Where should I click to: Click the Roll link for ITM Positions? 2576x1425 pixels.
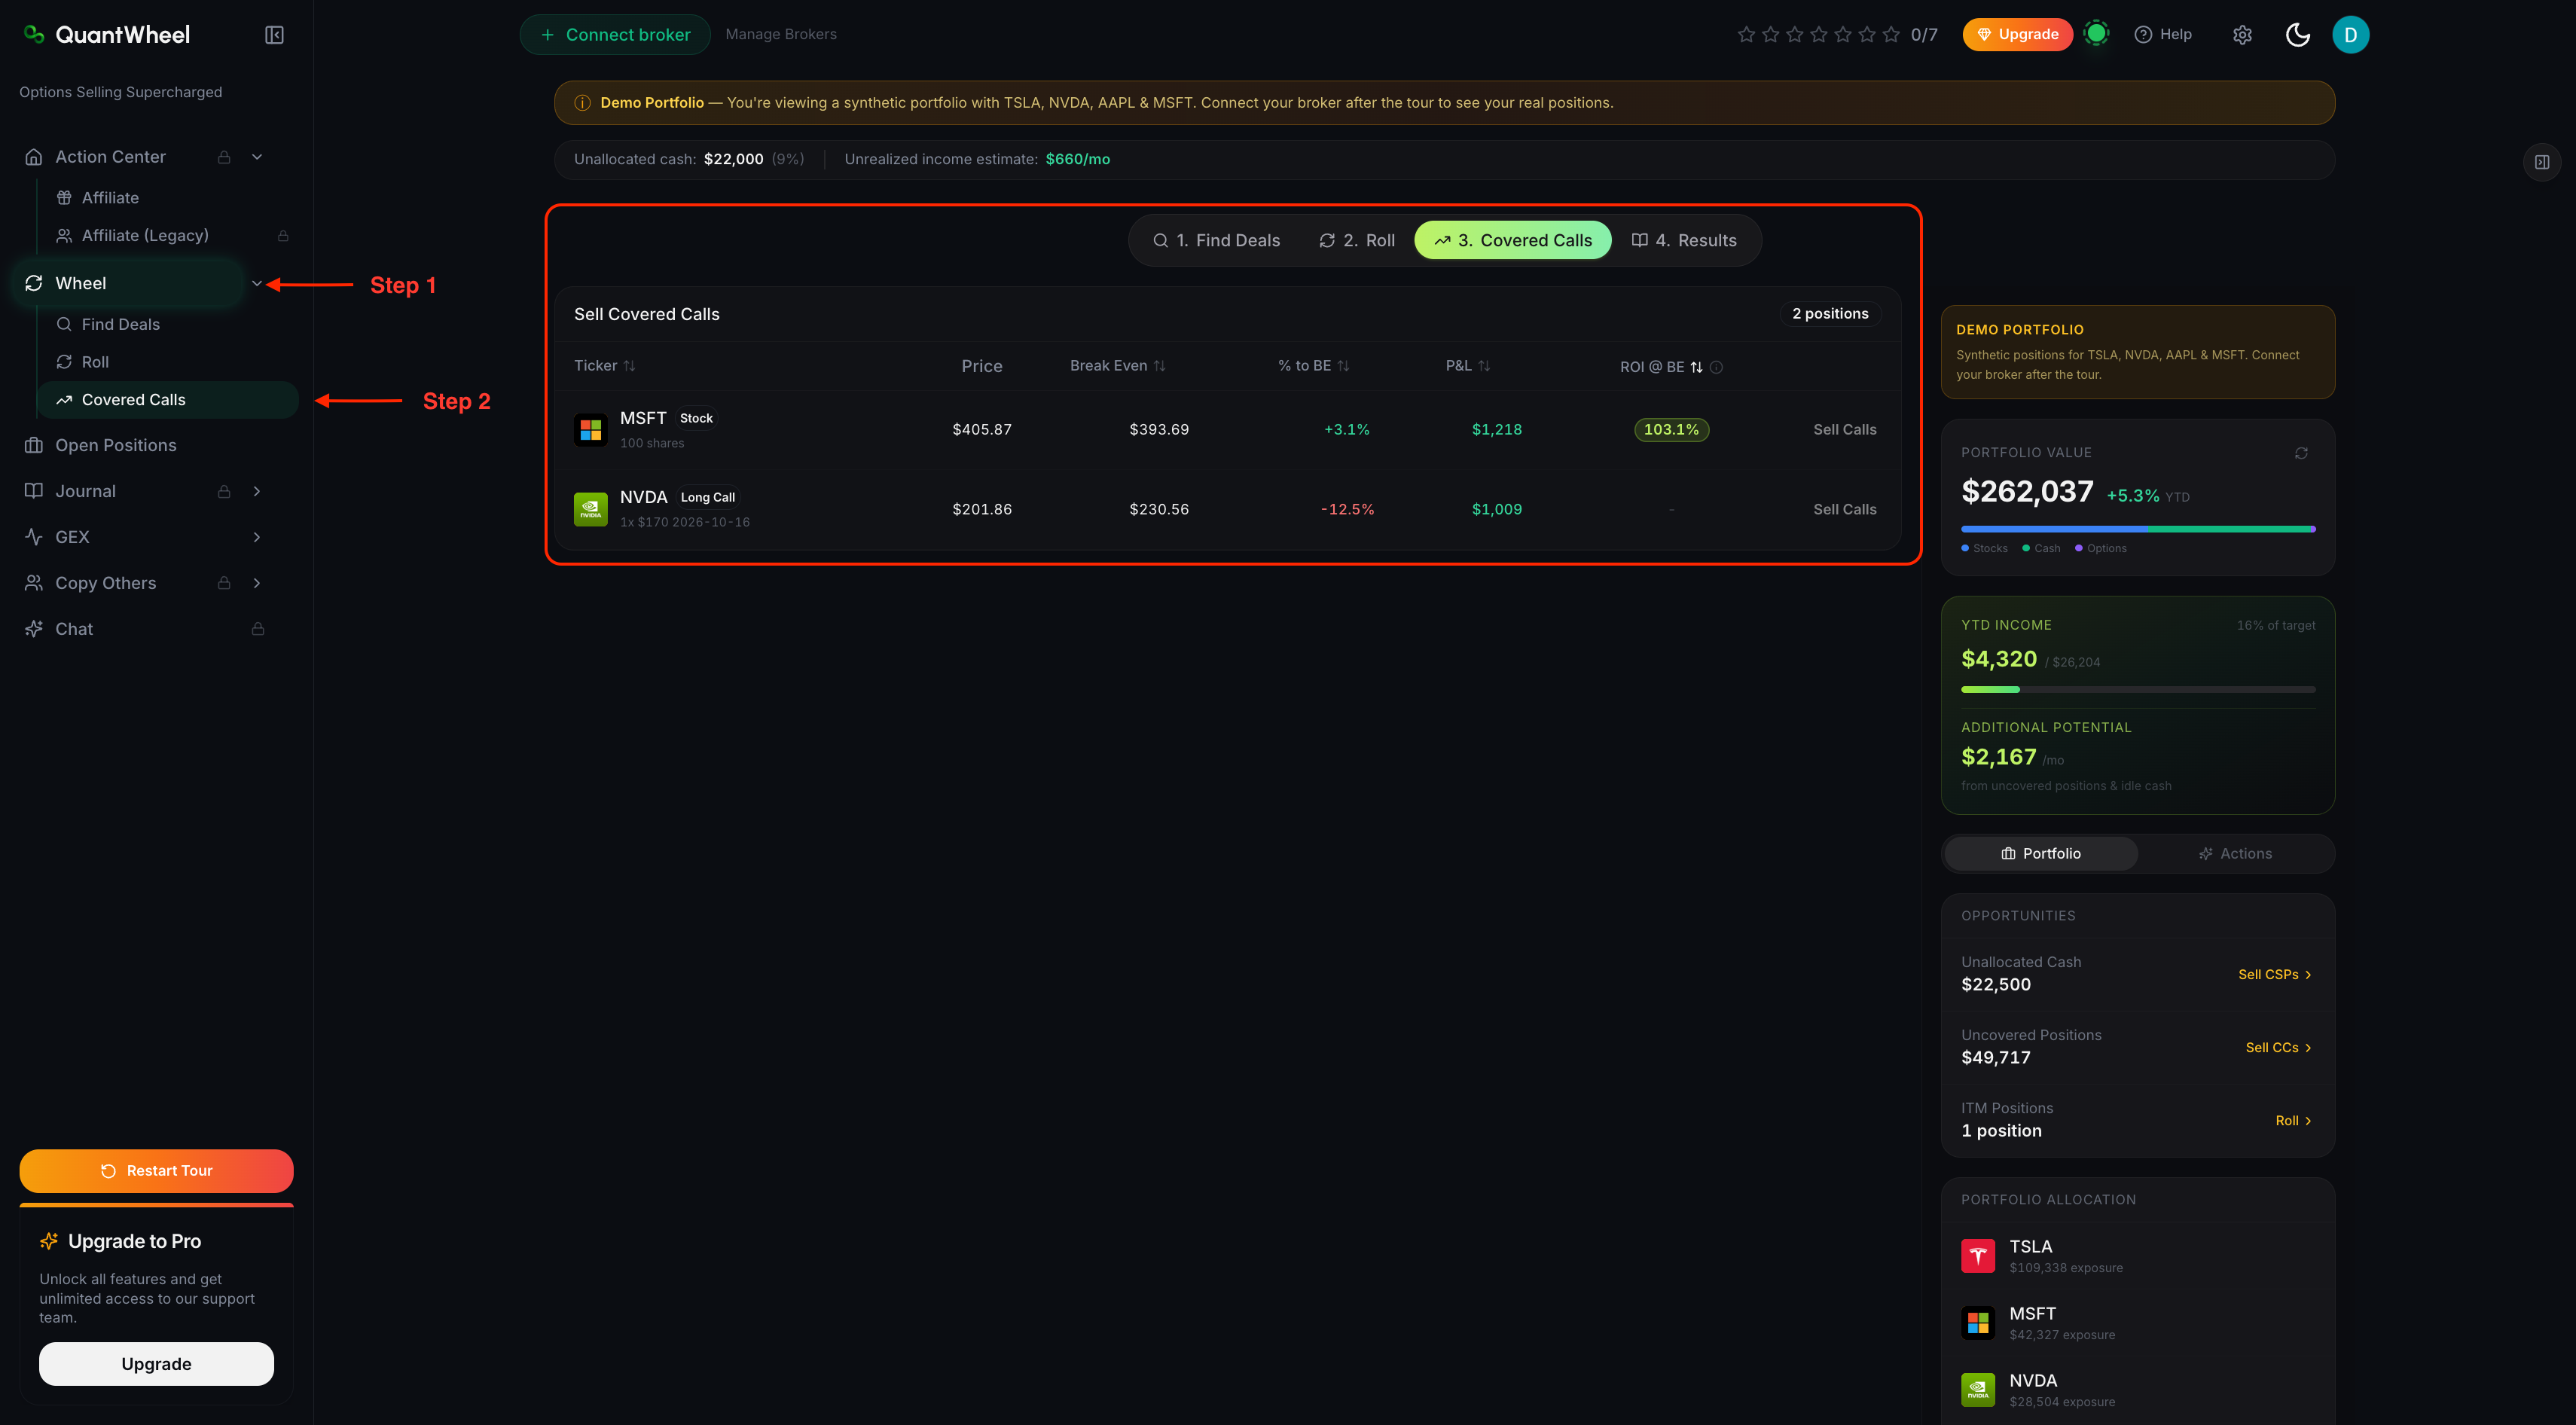pyautogui.click(x=2294, y=1121)
